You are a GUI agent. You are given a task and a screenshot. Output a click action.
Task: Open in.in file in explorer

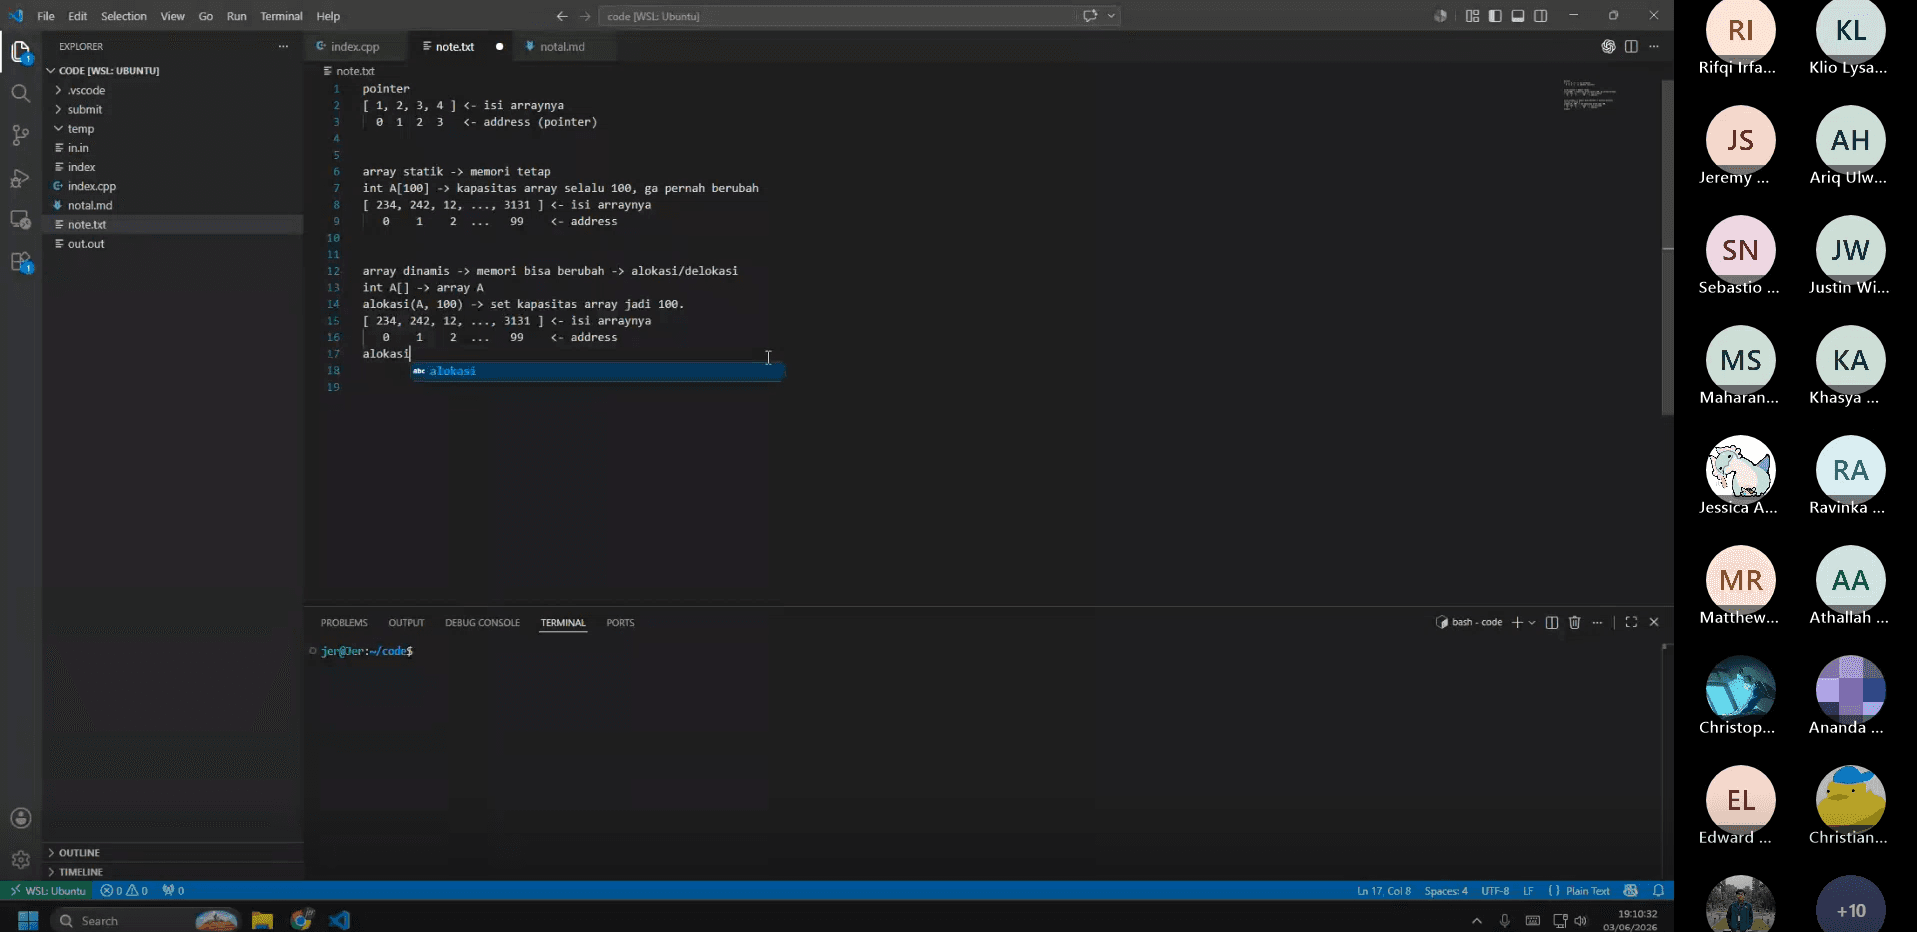[172, 147]
